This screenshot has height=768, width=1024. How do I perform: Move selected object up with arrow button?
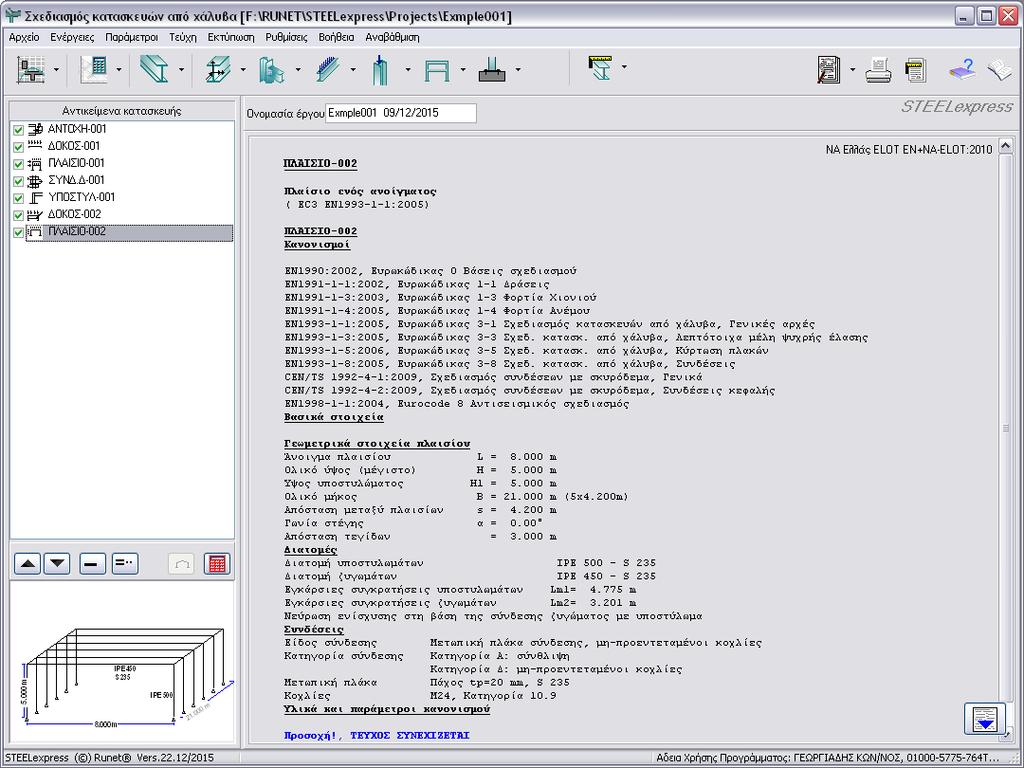point(27,564)
